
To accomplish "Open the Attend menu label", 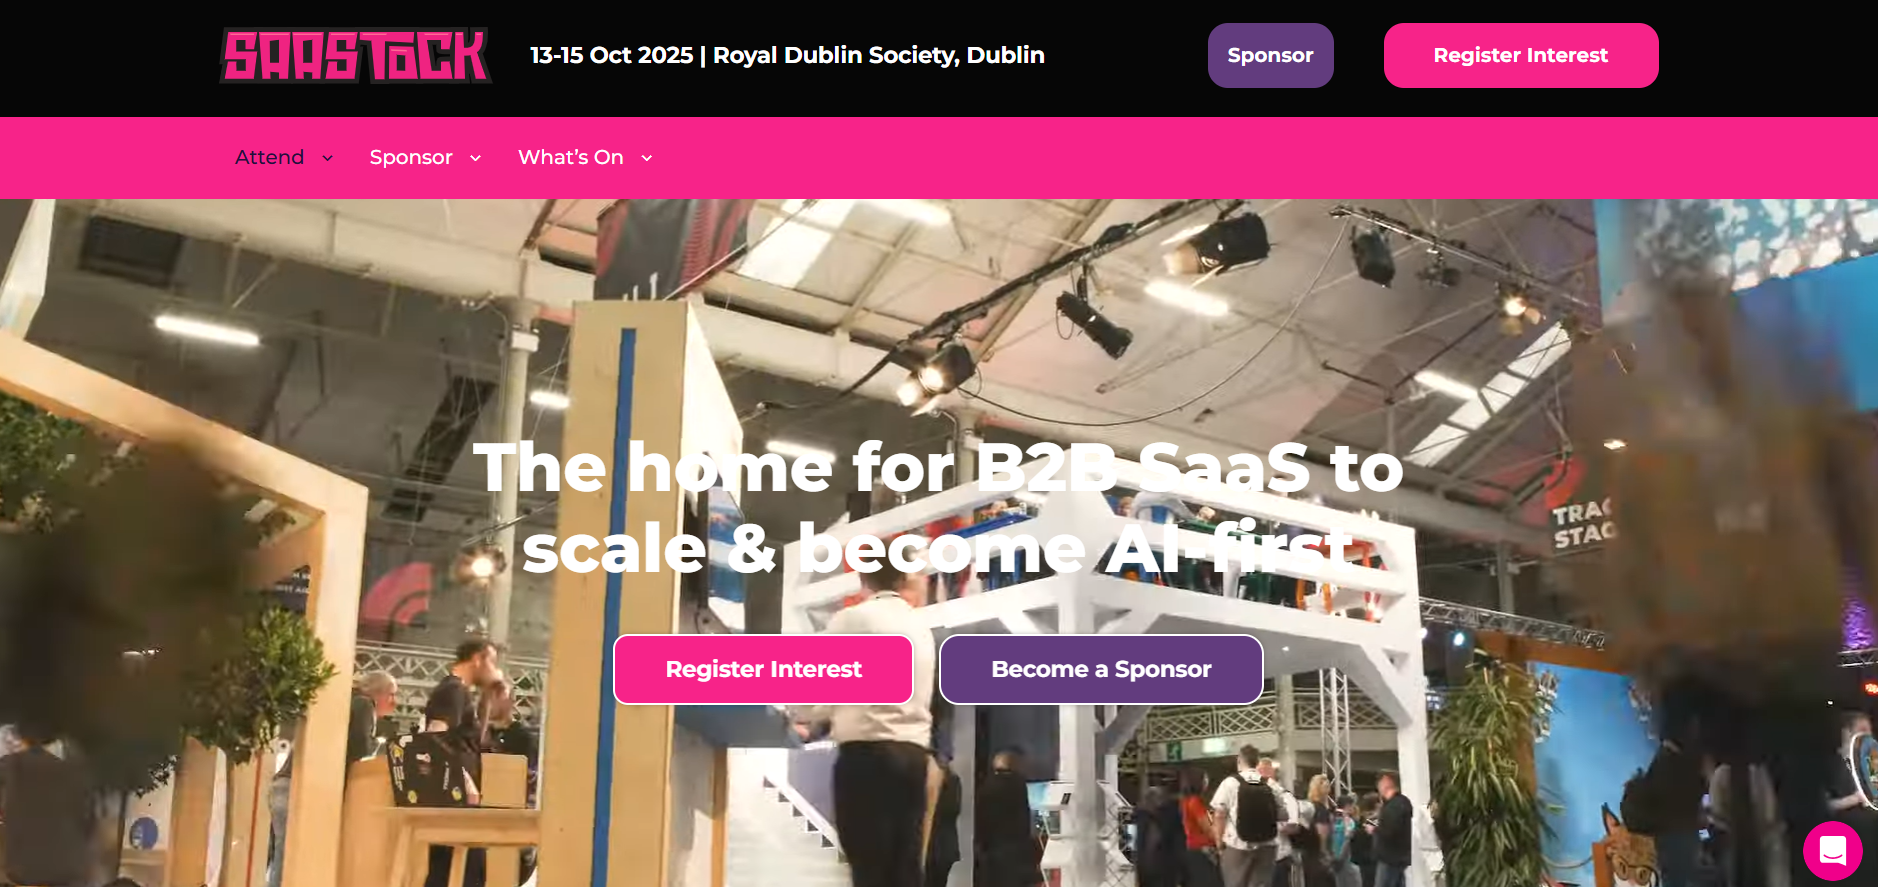I will coord(269,157).
